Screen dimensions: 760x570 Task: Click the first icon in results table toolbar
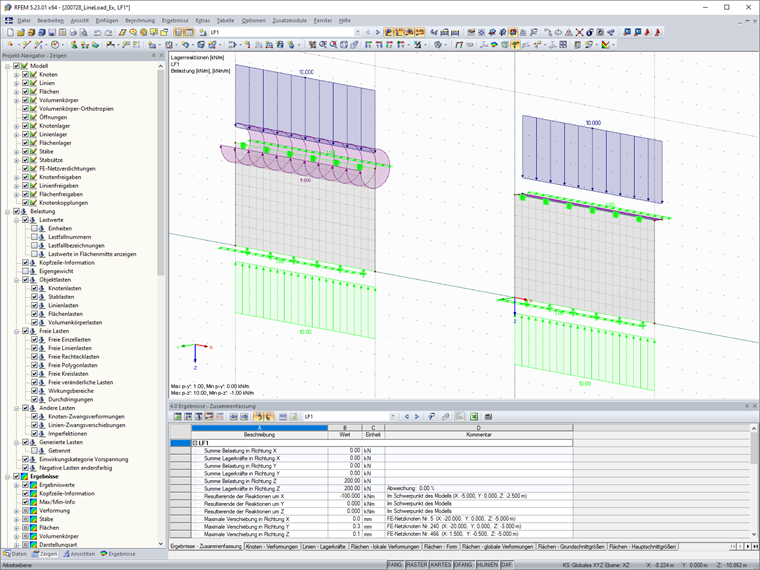click(177, 417)
